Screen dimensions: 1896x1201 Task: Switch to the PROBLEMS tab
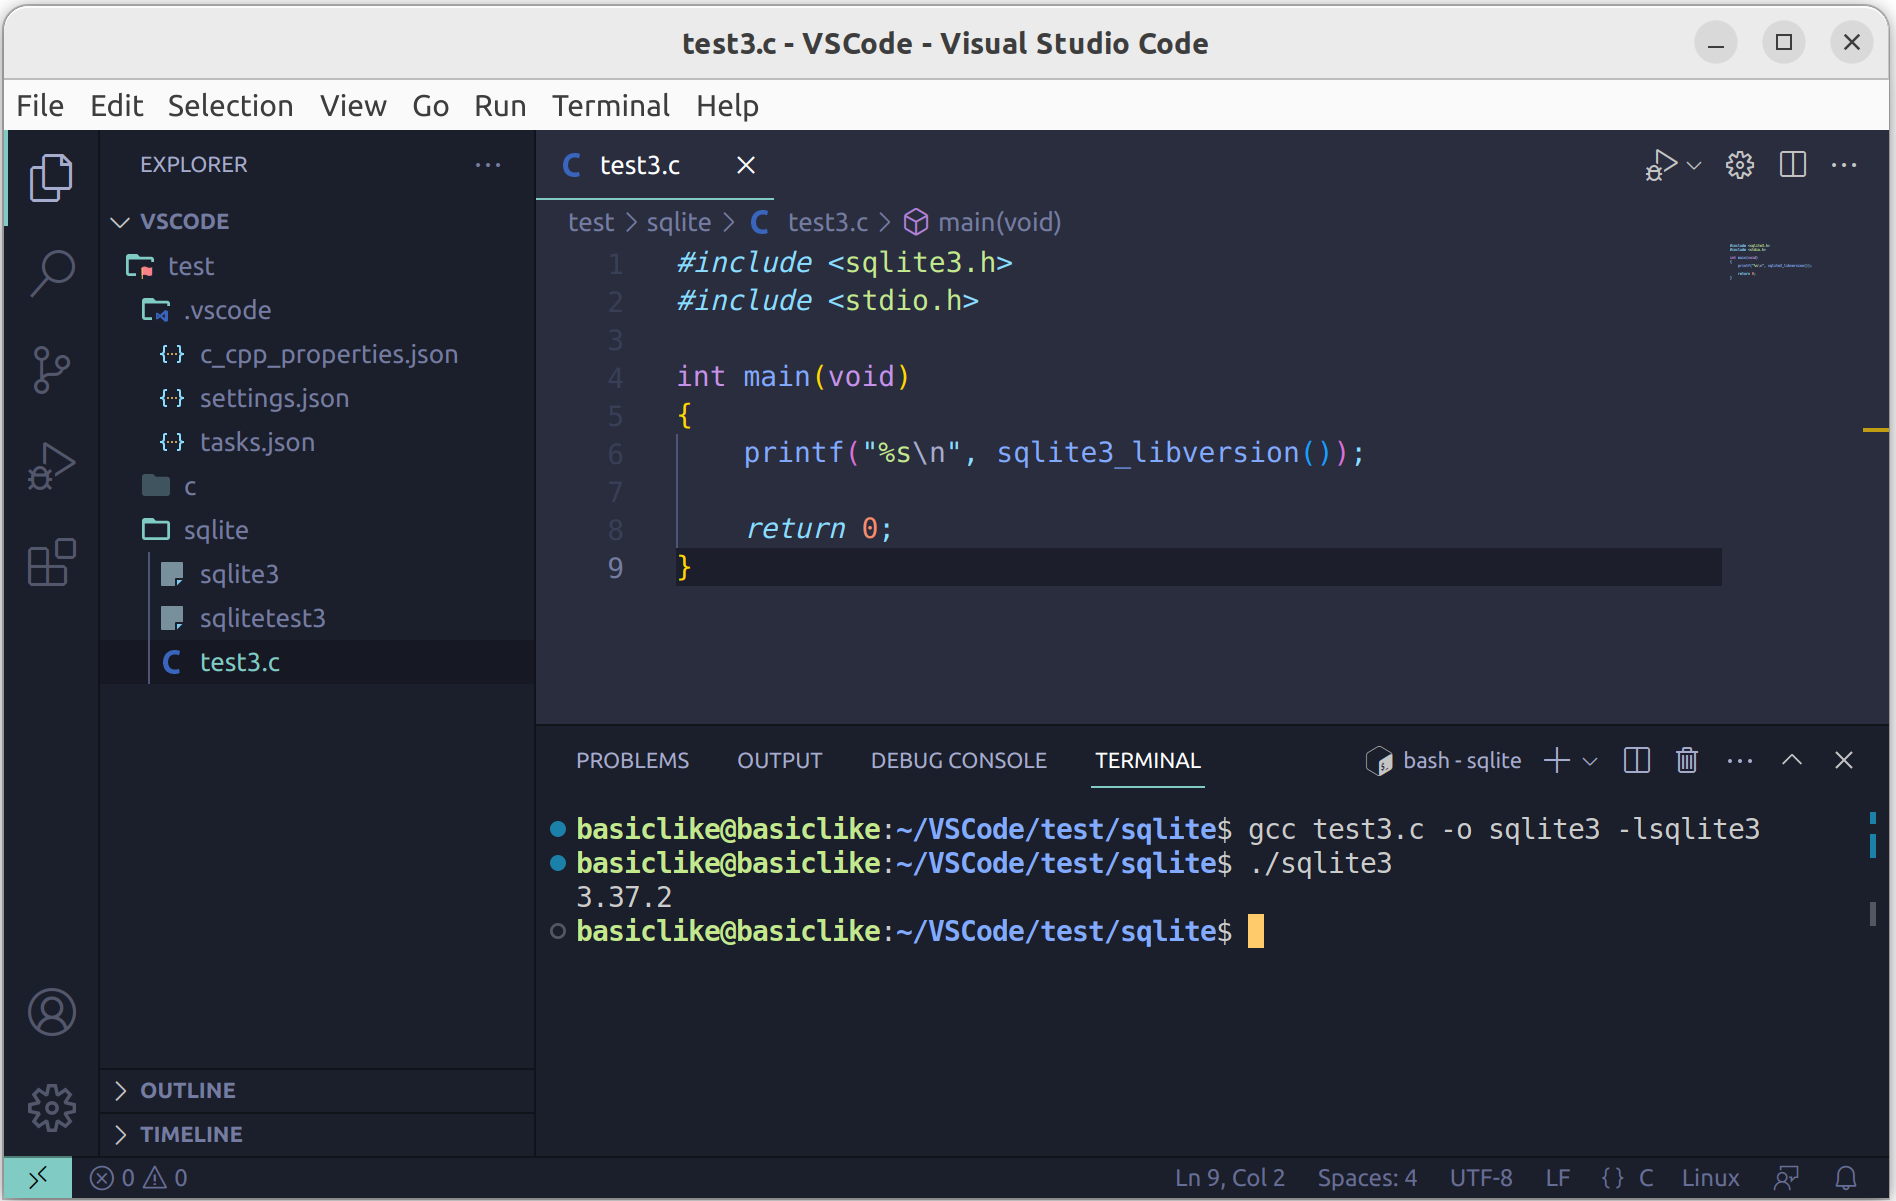point(632,761)
